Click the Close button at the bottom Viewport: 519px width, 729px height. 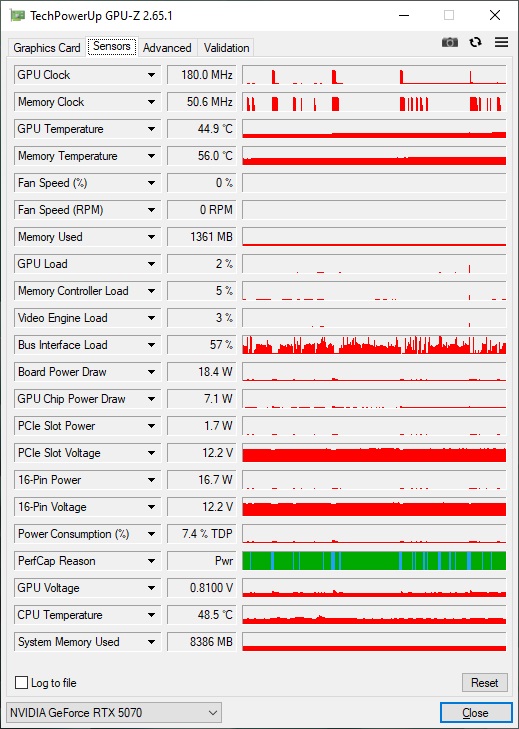[475, 713]
